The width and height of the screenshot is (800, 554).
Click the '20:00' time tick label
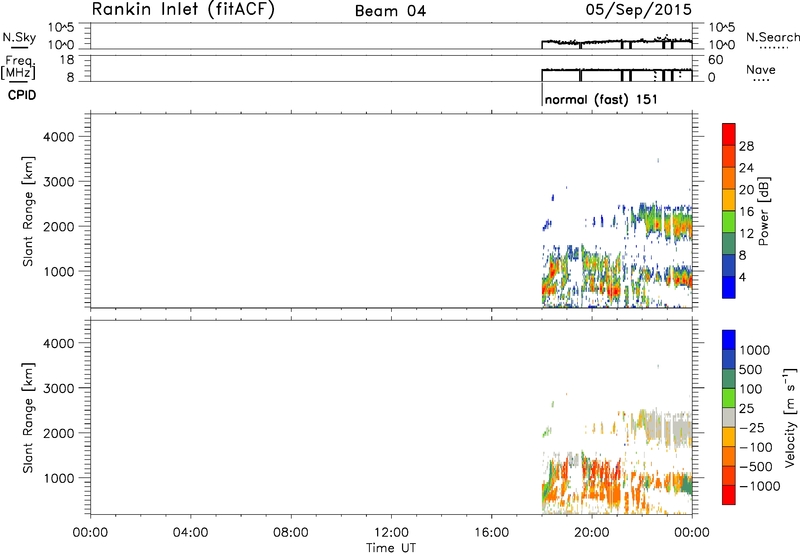[x=592, y=533]
